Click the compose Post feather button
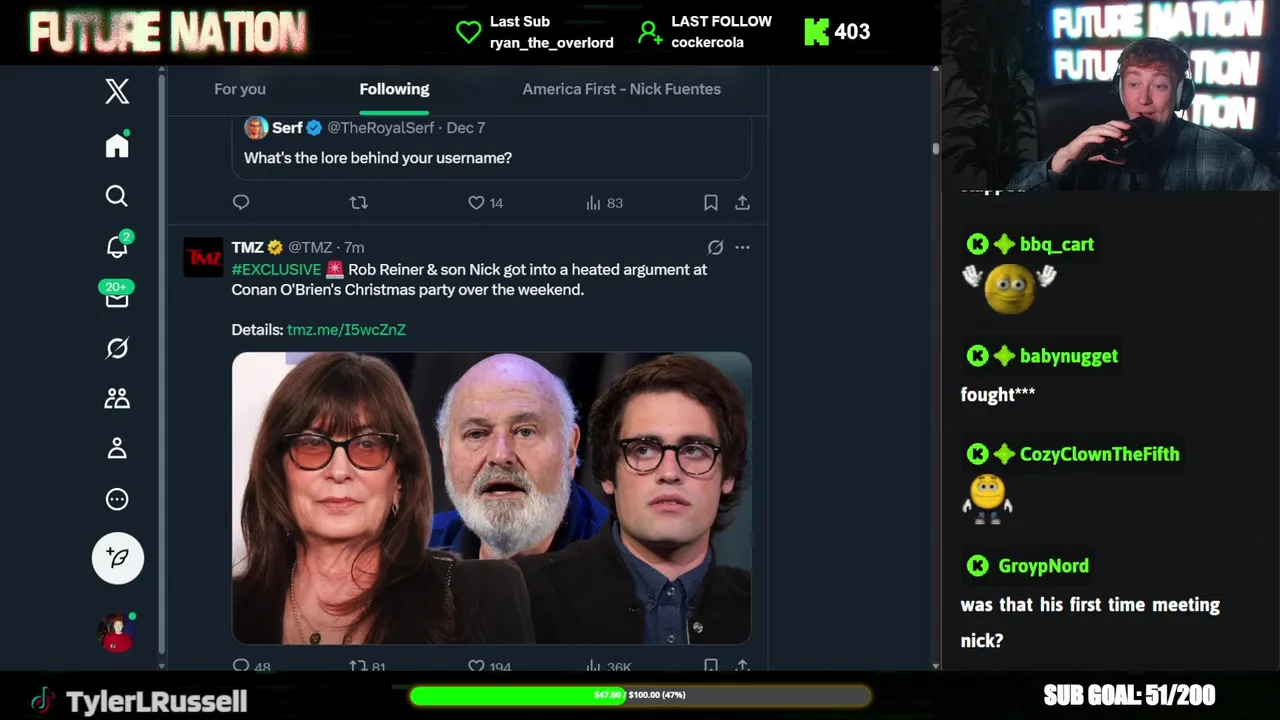The height and width of the screenshot is (720, 1280). pos(118,558)
